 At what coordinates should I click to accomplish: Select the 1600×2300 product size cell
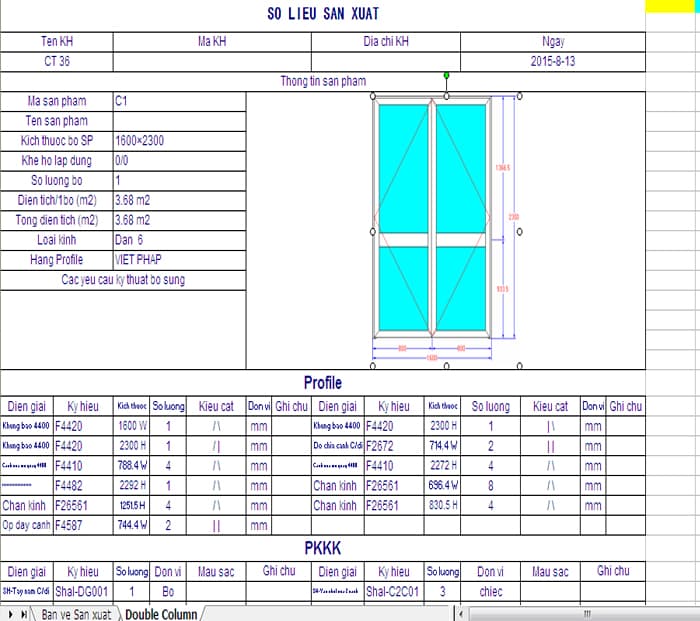(178, 141)
